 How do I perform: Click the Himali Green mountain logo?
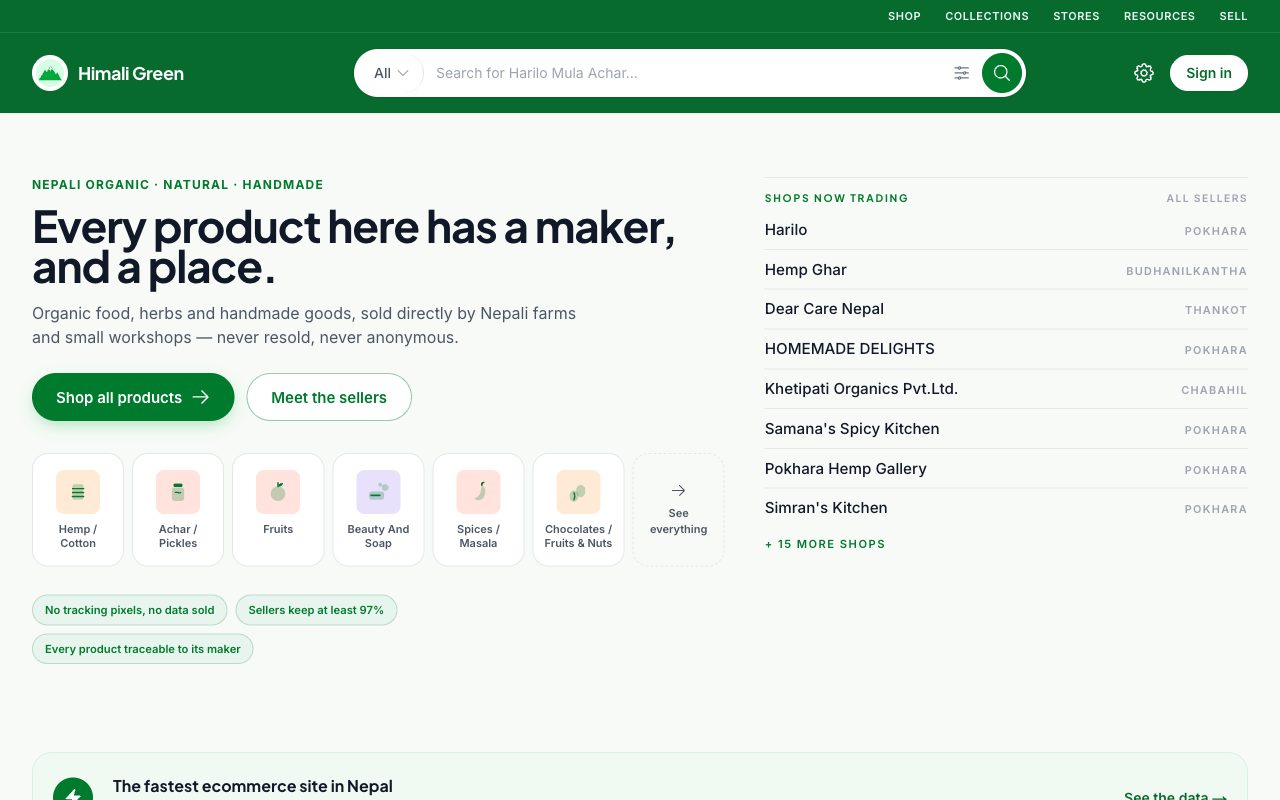click(x=50, y=73)
